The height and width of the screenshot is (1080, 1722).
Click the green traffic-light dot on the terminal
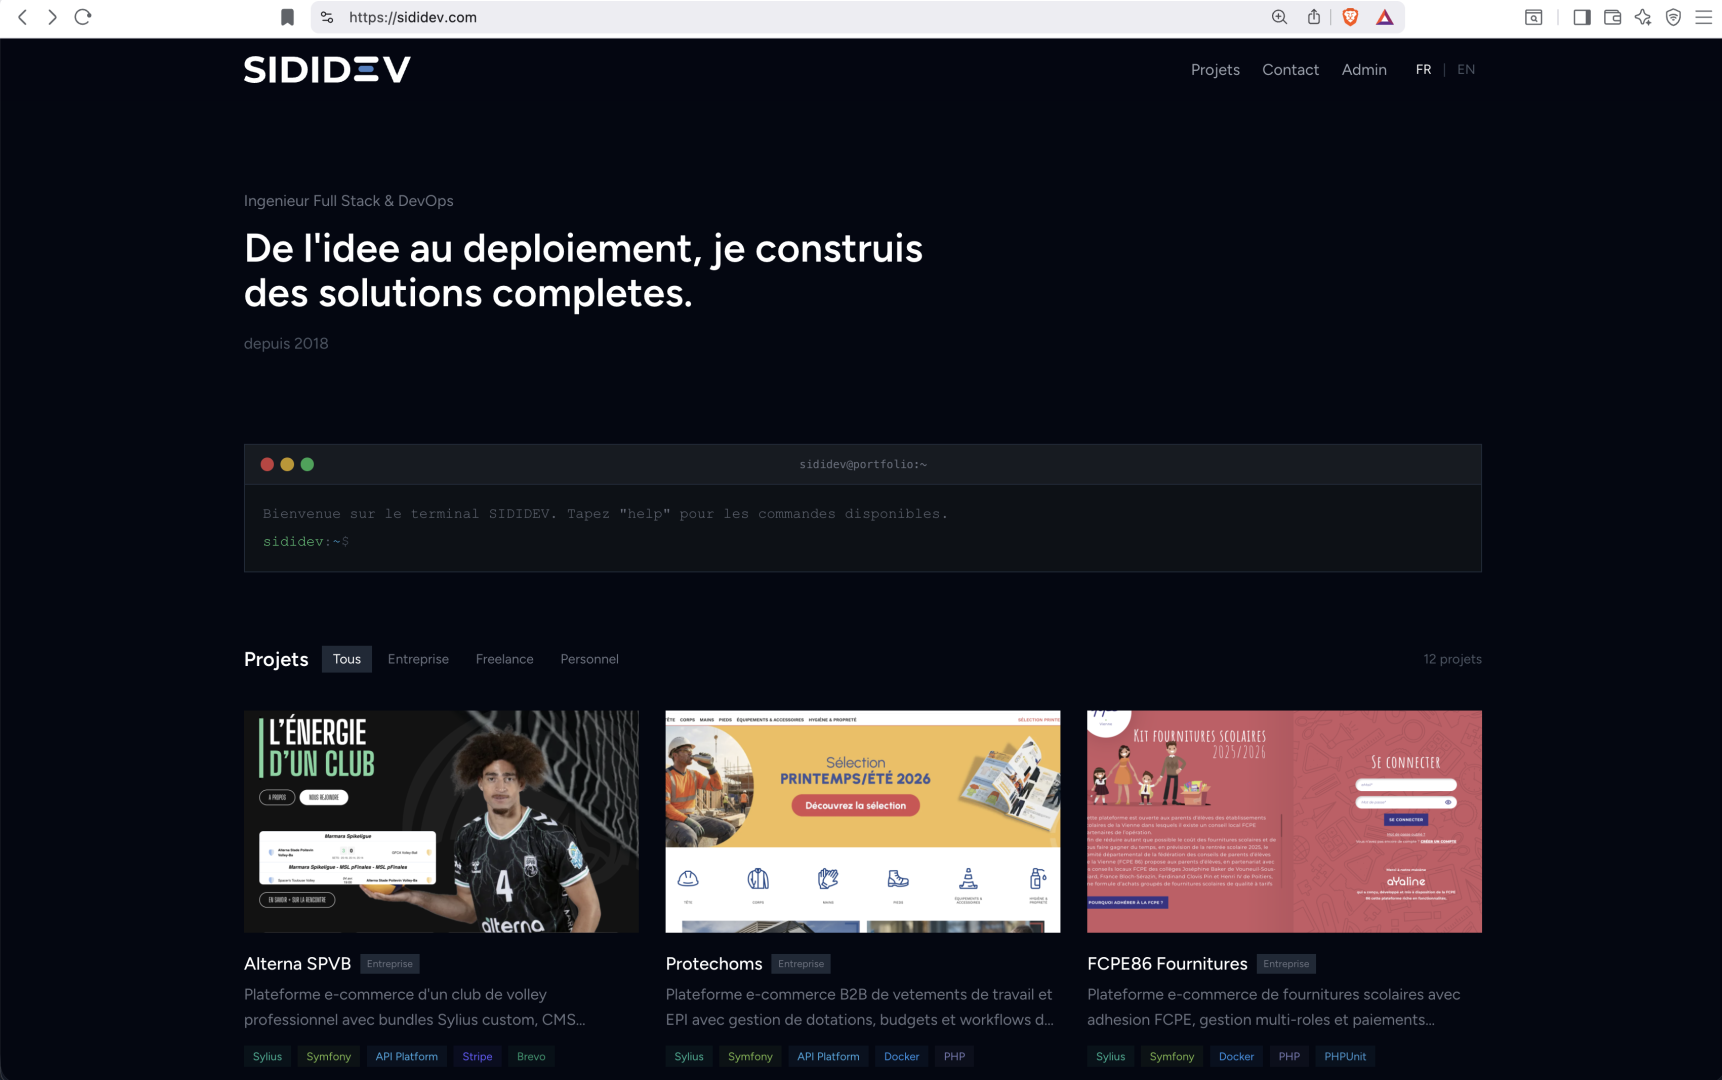coord(307,464)
